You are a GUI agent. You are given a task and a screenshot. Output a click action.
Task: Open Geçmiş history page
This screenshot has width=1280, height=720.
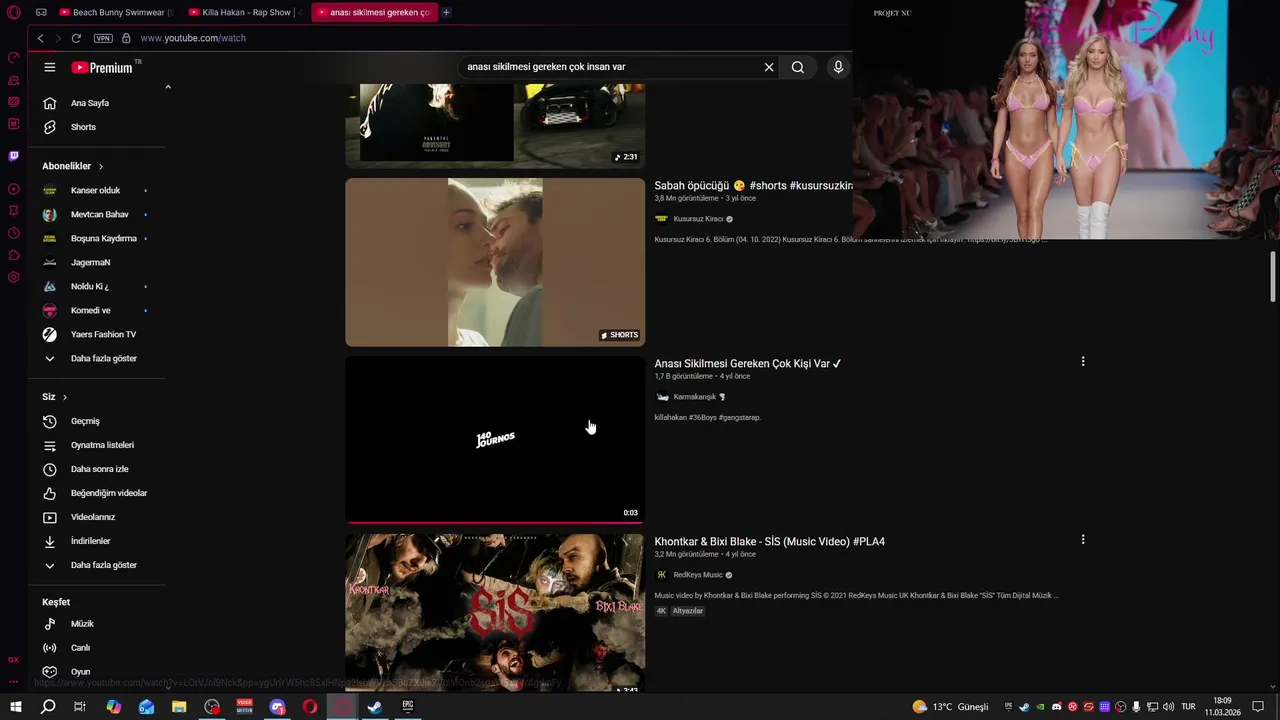97,421
